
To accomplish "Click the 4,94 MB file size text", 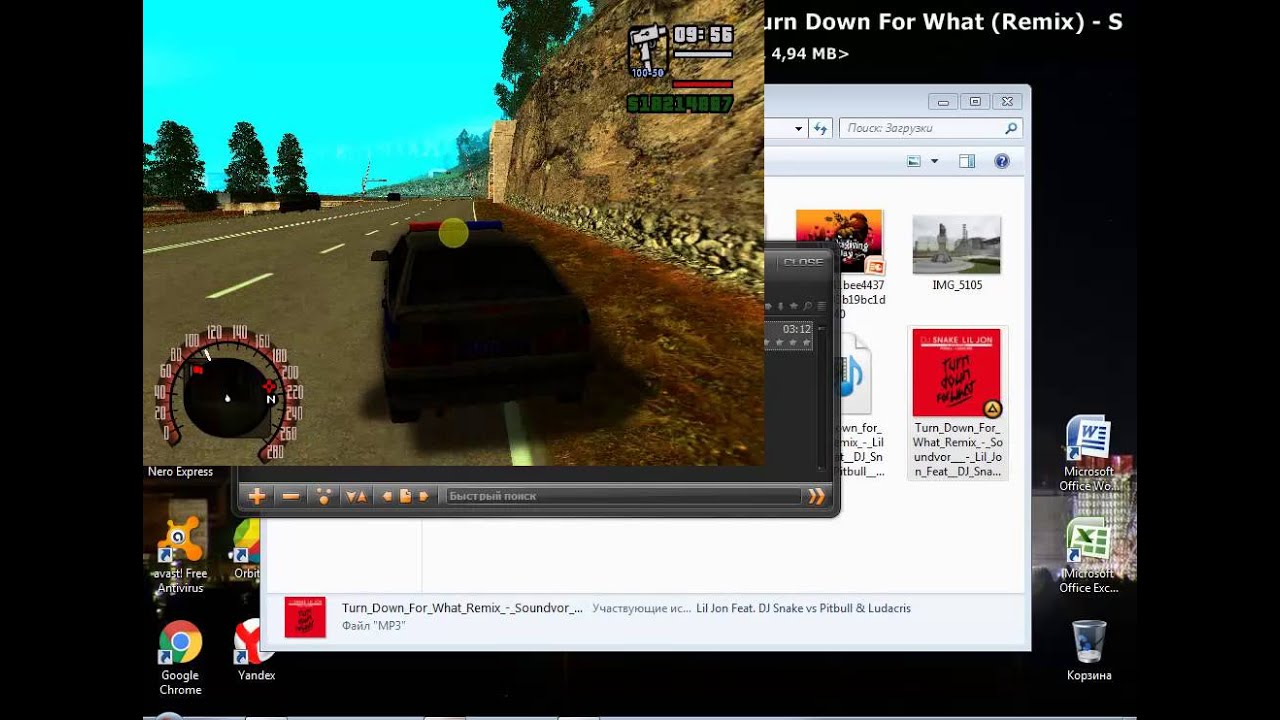I will coord(810,54).
